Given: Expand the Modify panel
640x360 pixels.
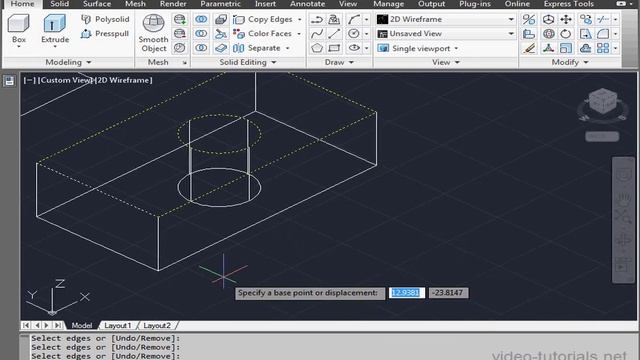Looking at the screenshot, I should [570, 62].
